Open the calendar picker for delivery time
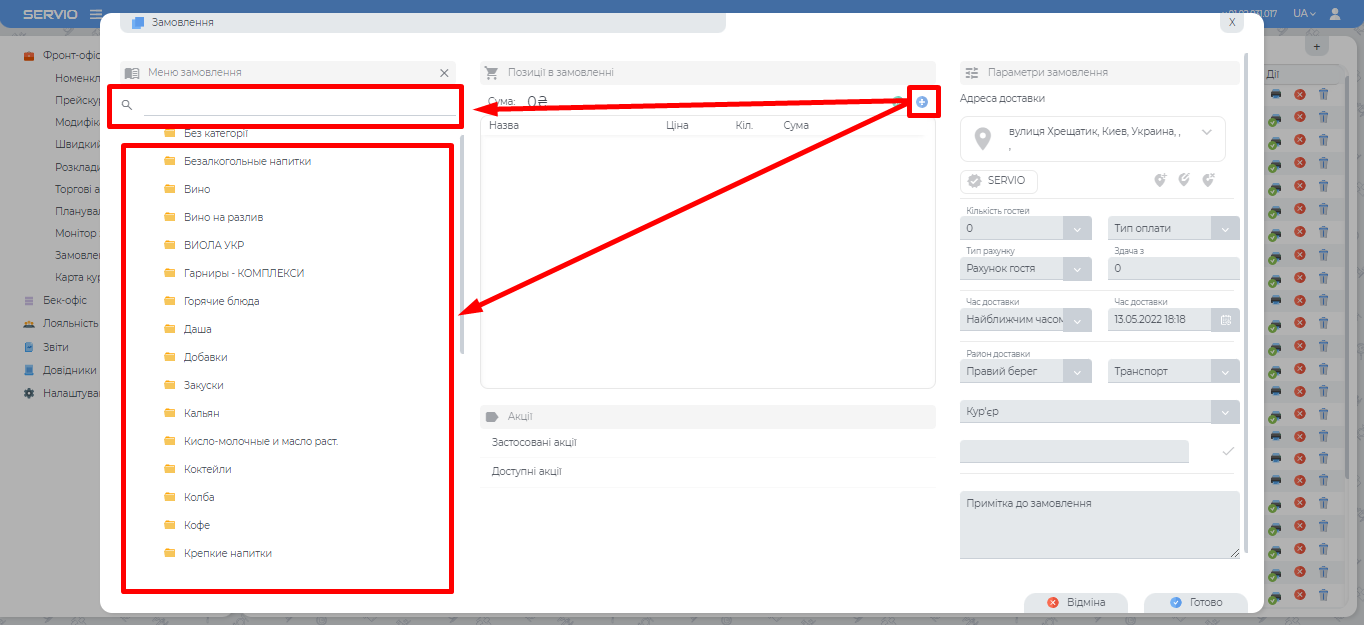Screen dimensions: 1364x625 pyautogui.click(x=1225, y=320)
